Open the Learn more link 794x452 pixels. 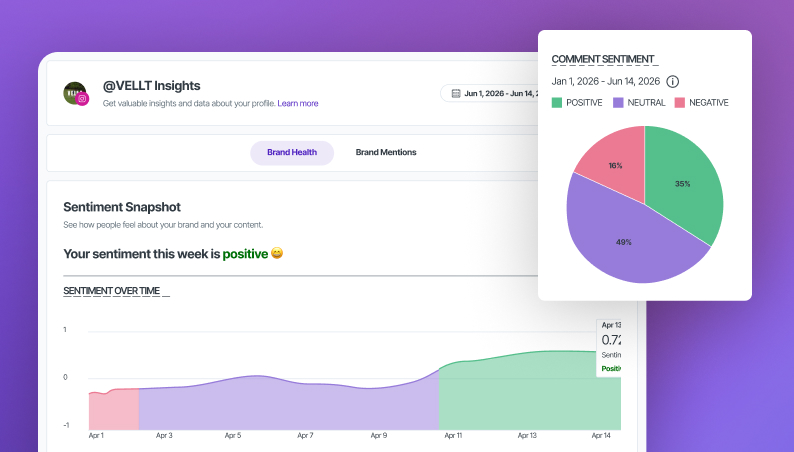click(x=298, y=103)
